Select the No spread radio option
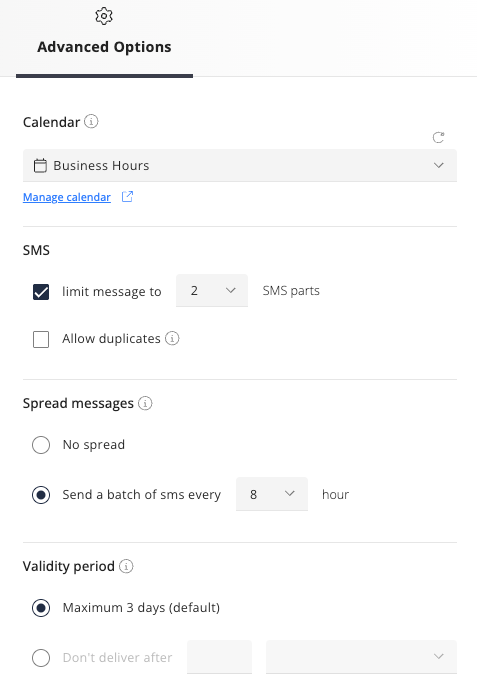The image size is (477, 698). click(41, 445)
